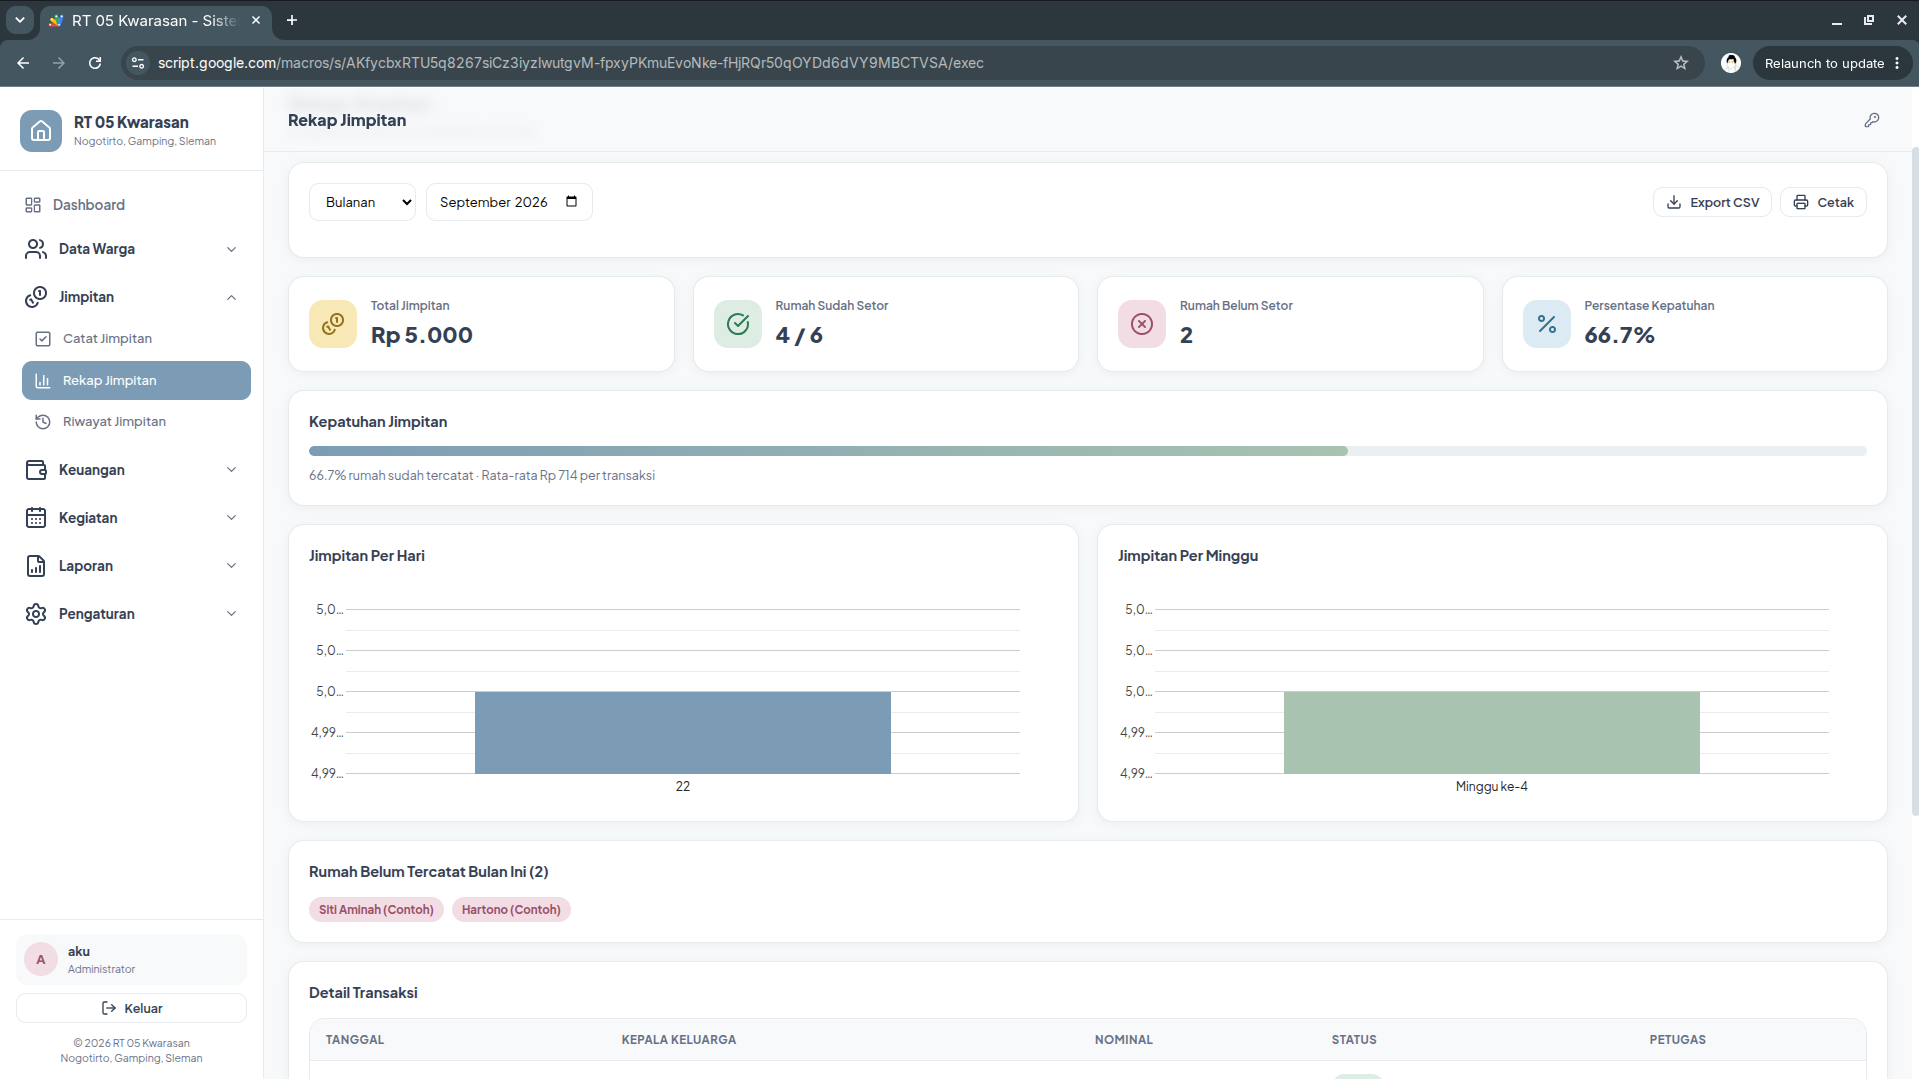Open the Bulanan period dropdown
The width and height of the screenshot is (1919, 1079).
362,202
